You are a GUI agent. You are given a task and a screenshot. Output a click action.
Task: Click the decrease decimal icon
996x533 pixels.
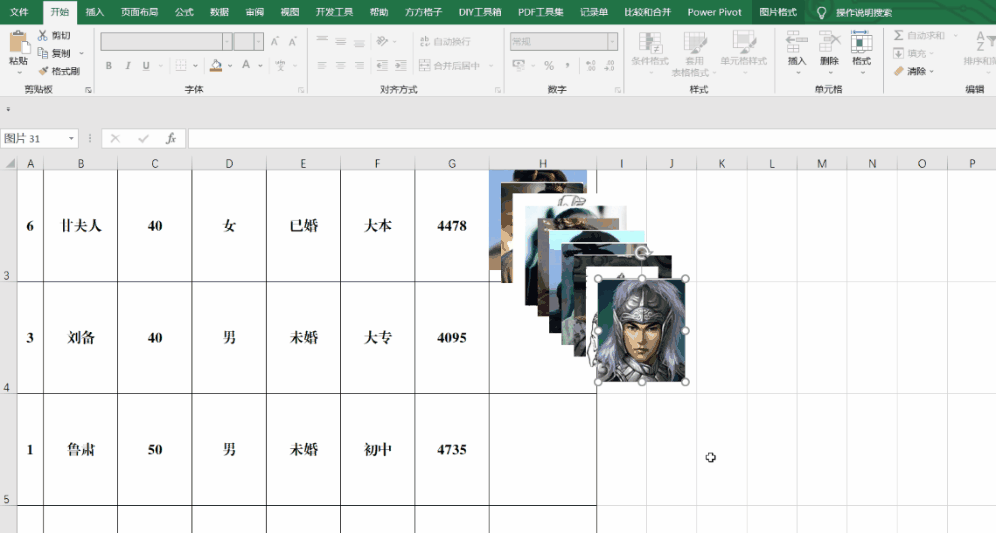pyautogui.click(x=609, y=65)
